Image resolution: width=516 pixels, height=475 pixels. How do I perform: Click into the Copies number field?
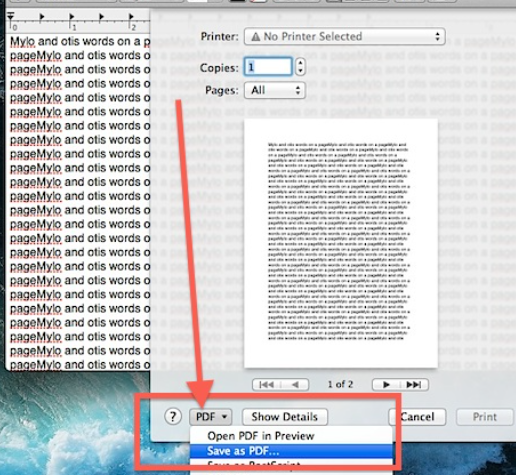click(268, 67)
